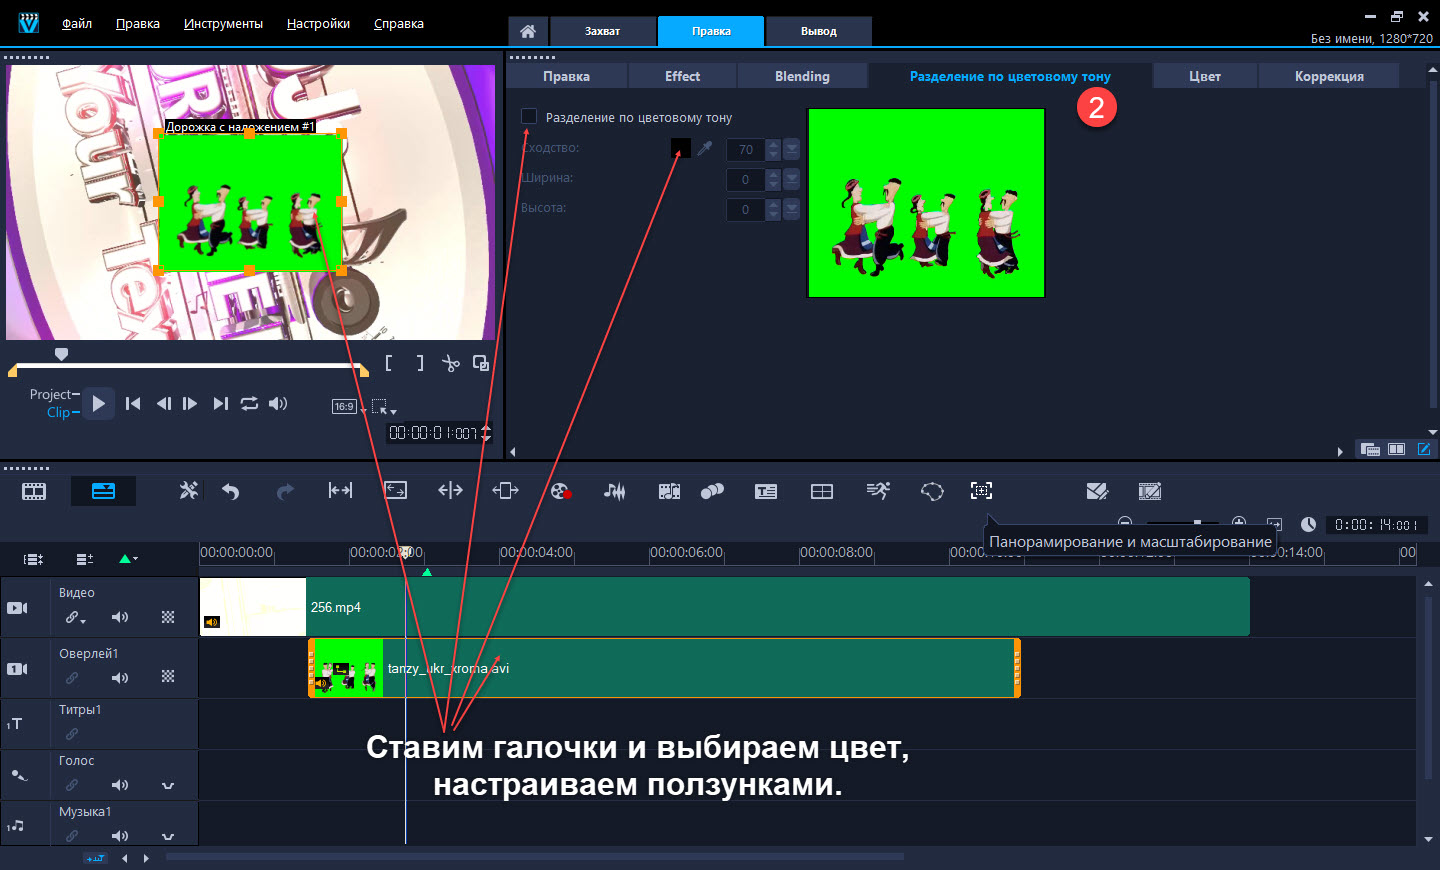
Task: Open the 16:9 aspect ratio dropdown
Action: pos(344,406)
